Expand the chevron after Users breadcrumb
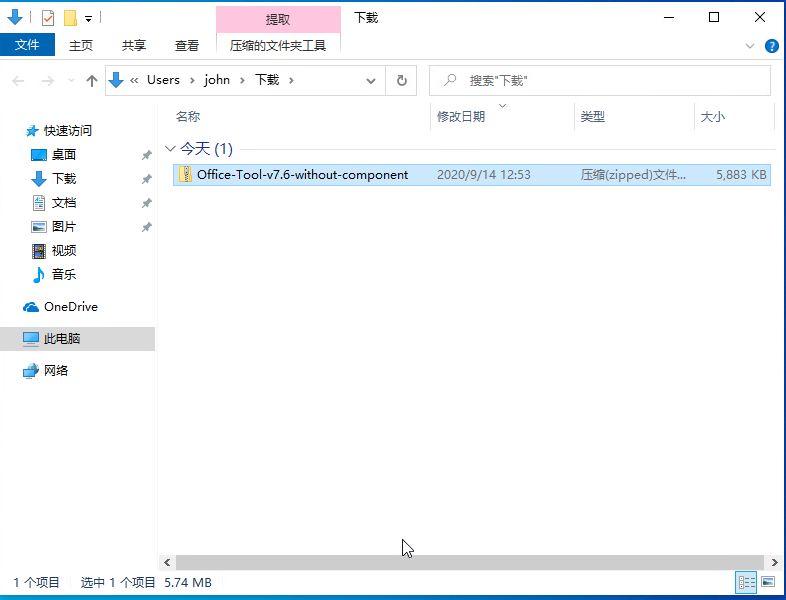The width and height of the screenshot is (786, 600). coord(192,80)
